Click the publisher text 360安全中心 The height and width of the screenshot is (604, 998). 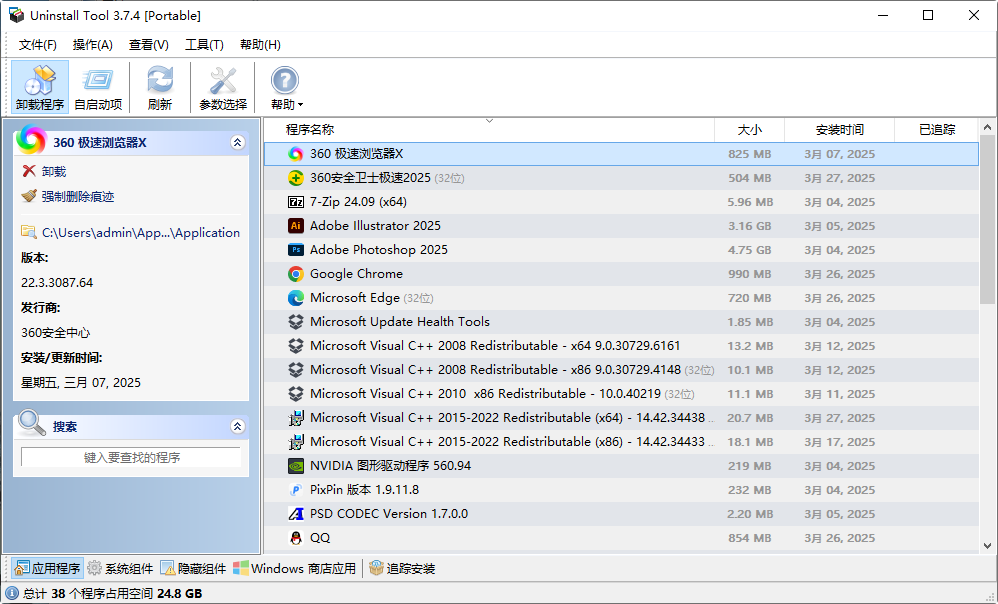click(x=56, y=333)
